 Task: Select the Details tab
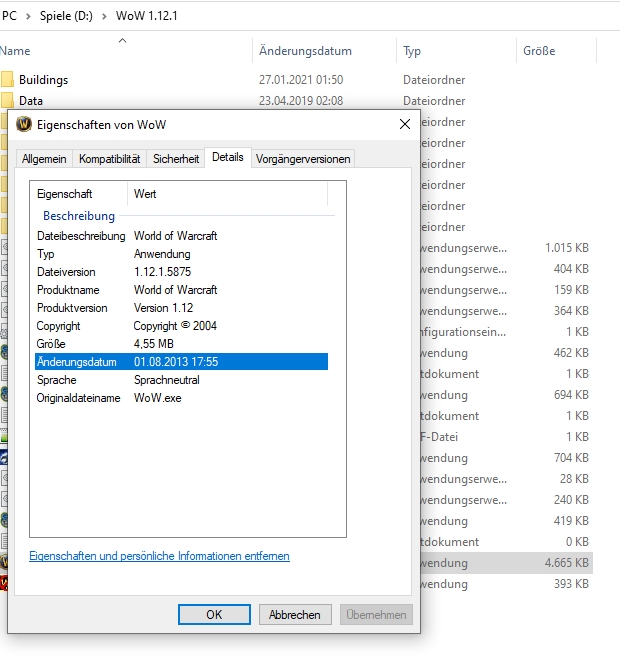(x=228, y=157)
